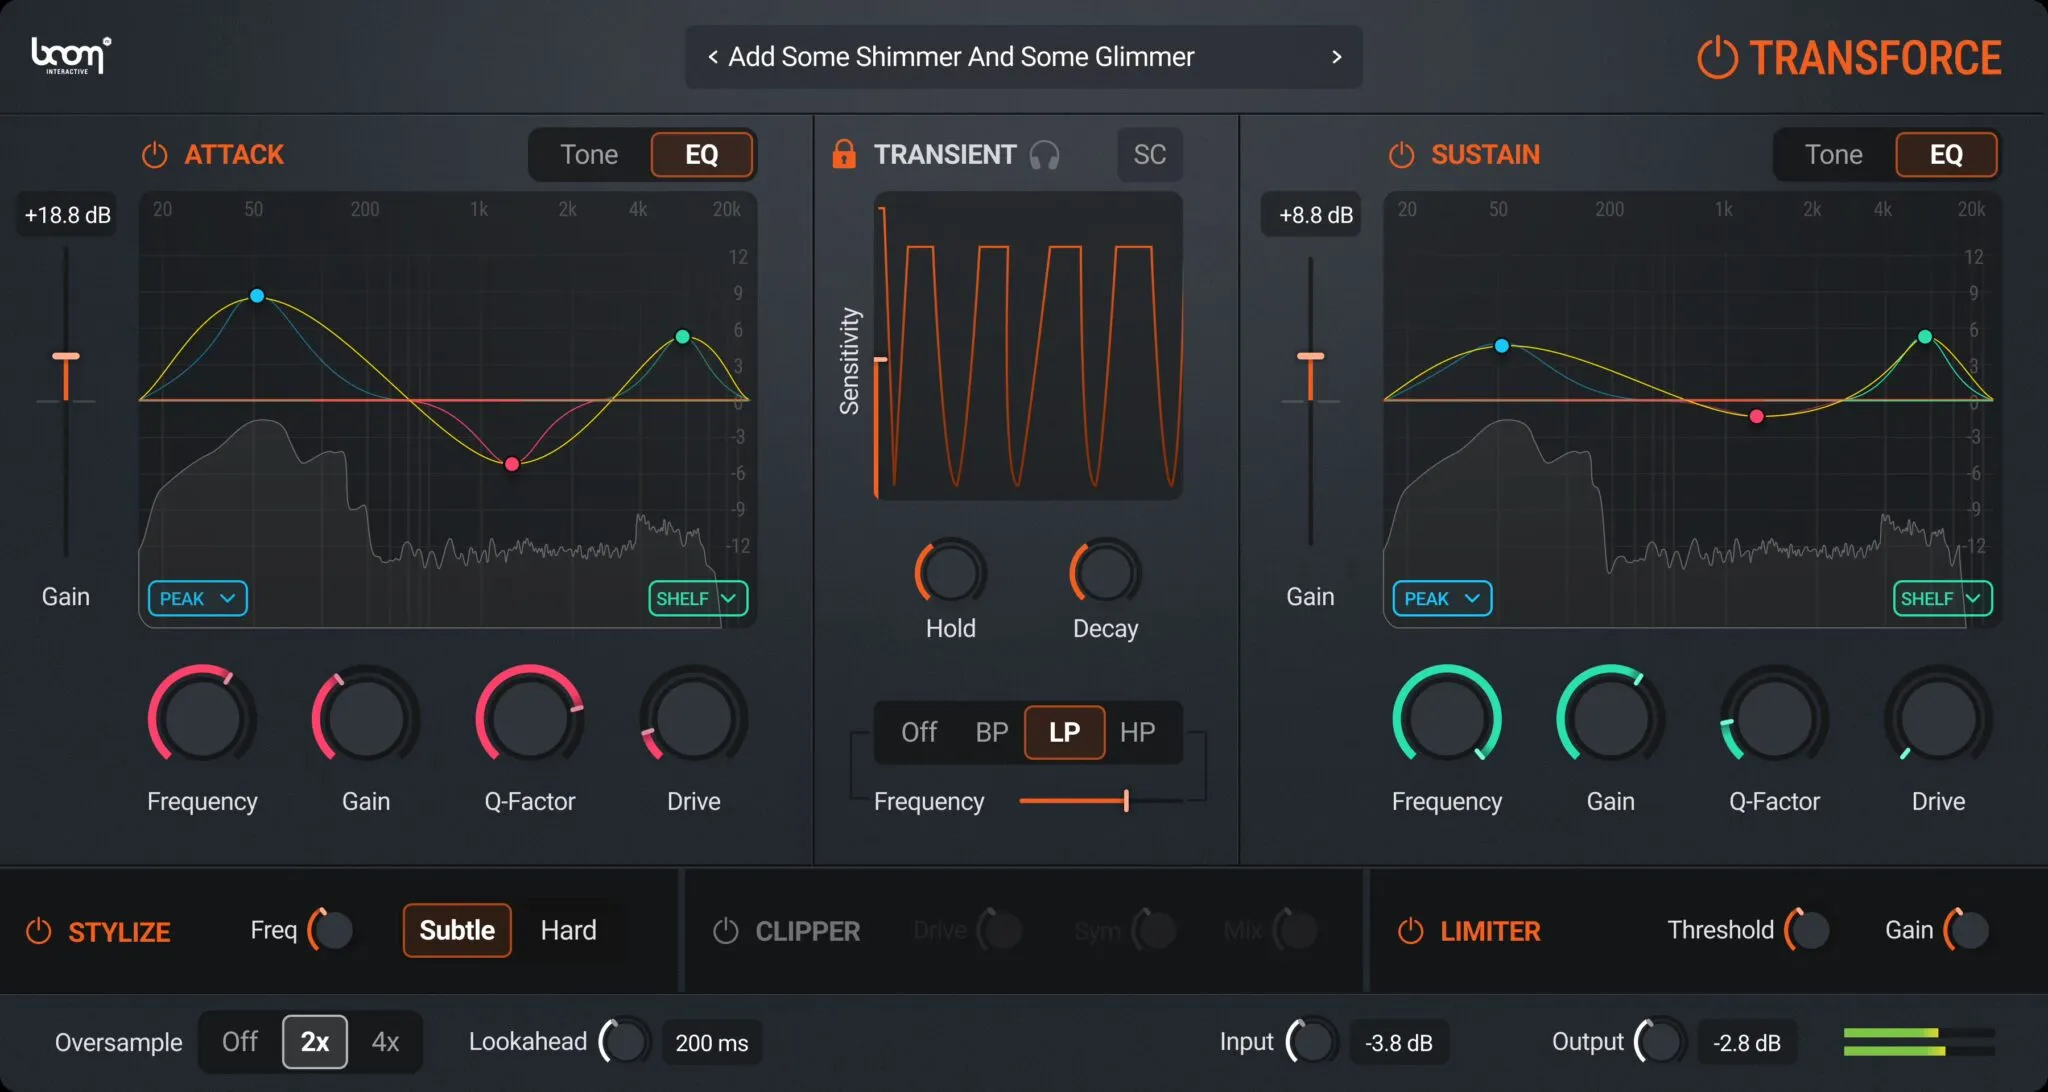Switch Attack section to EQ tab
Screen dimensions: 2048x1092
702,155
